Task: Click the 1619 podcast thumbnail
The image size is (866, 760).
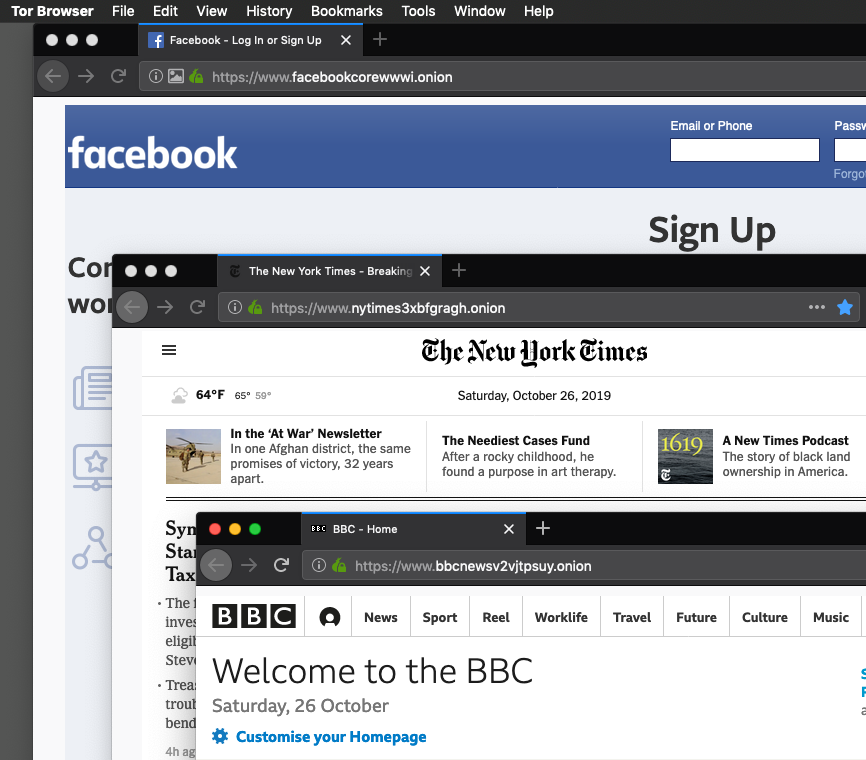Action: pos(685,456)
